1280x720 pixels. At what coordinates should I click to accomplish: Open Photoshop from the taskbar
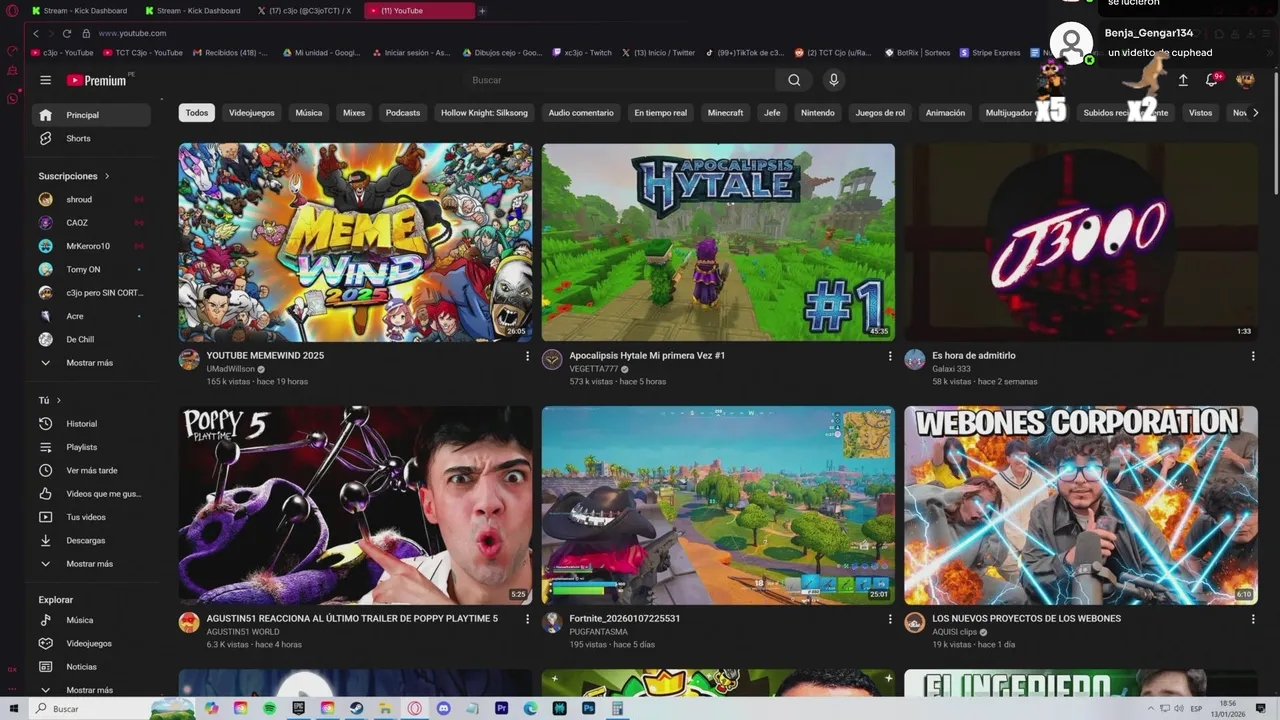pyautogui.click(x=589, y=708)
